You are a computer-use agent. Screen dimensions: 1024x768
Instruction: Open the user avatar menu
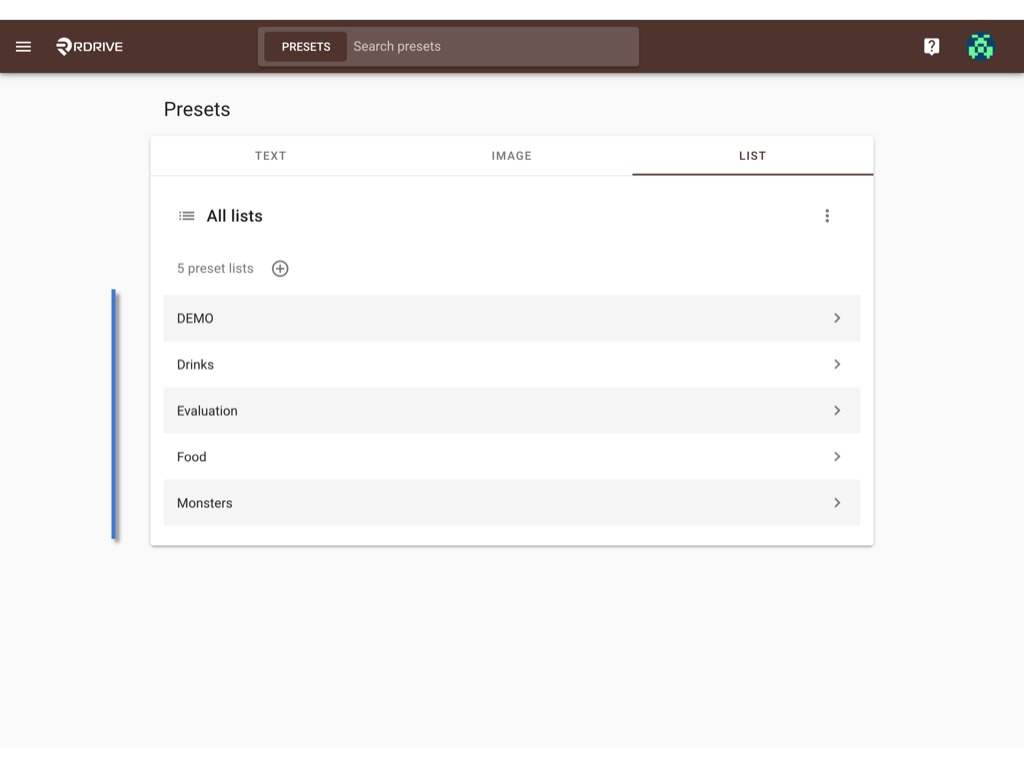(x=980, y=46)
